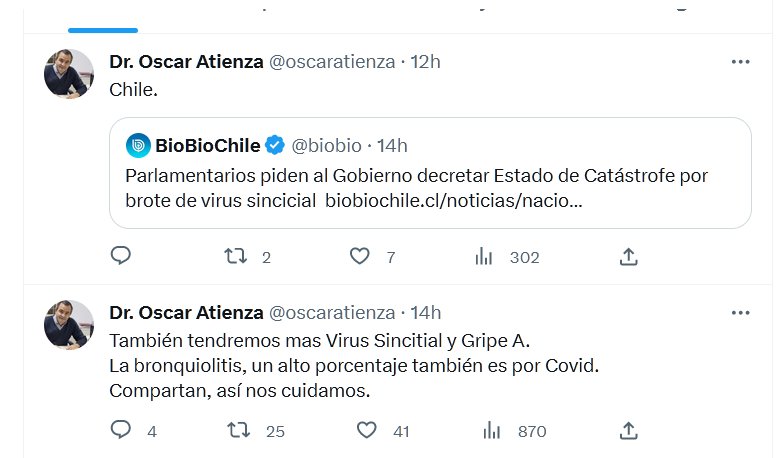View analytics for the 870-views tweet
The image size is (776, 458).
pyautogui.click(x=491, y=431)
